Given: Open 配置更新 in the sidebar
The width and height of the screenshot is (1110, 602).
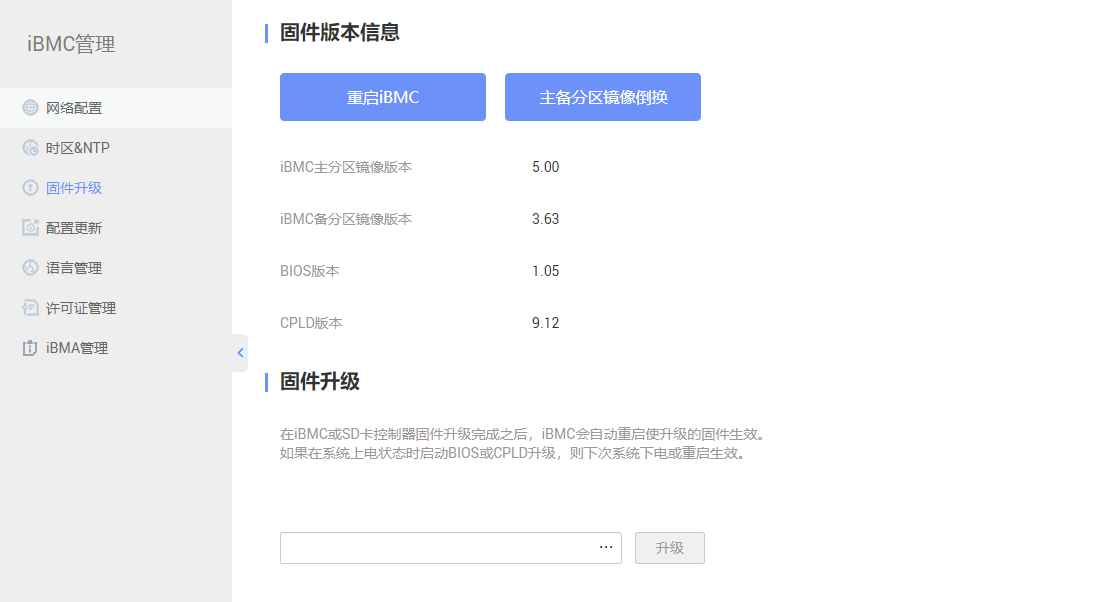Looking at the screenshot, I should [116, 228].
